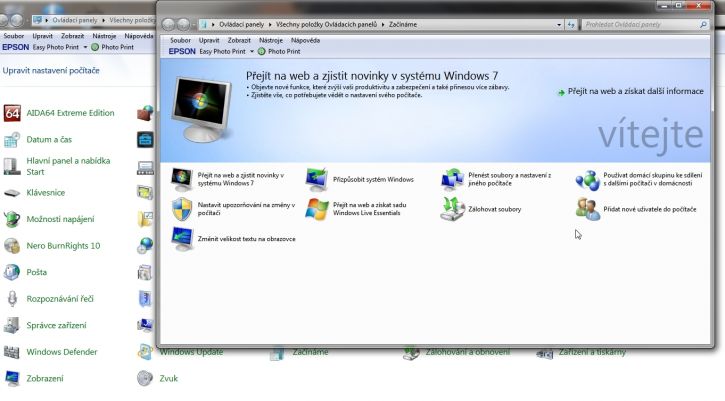Open the transfer files and settings icon
725x401 pixels.
[x=452, y=179]
